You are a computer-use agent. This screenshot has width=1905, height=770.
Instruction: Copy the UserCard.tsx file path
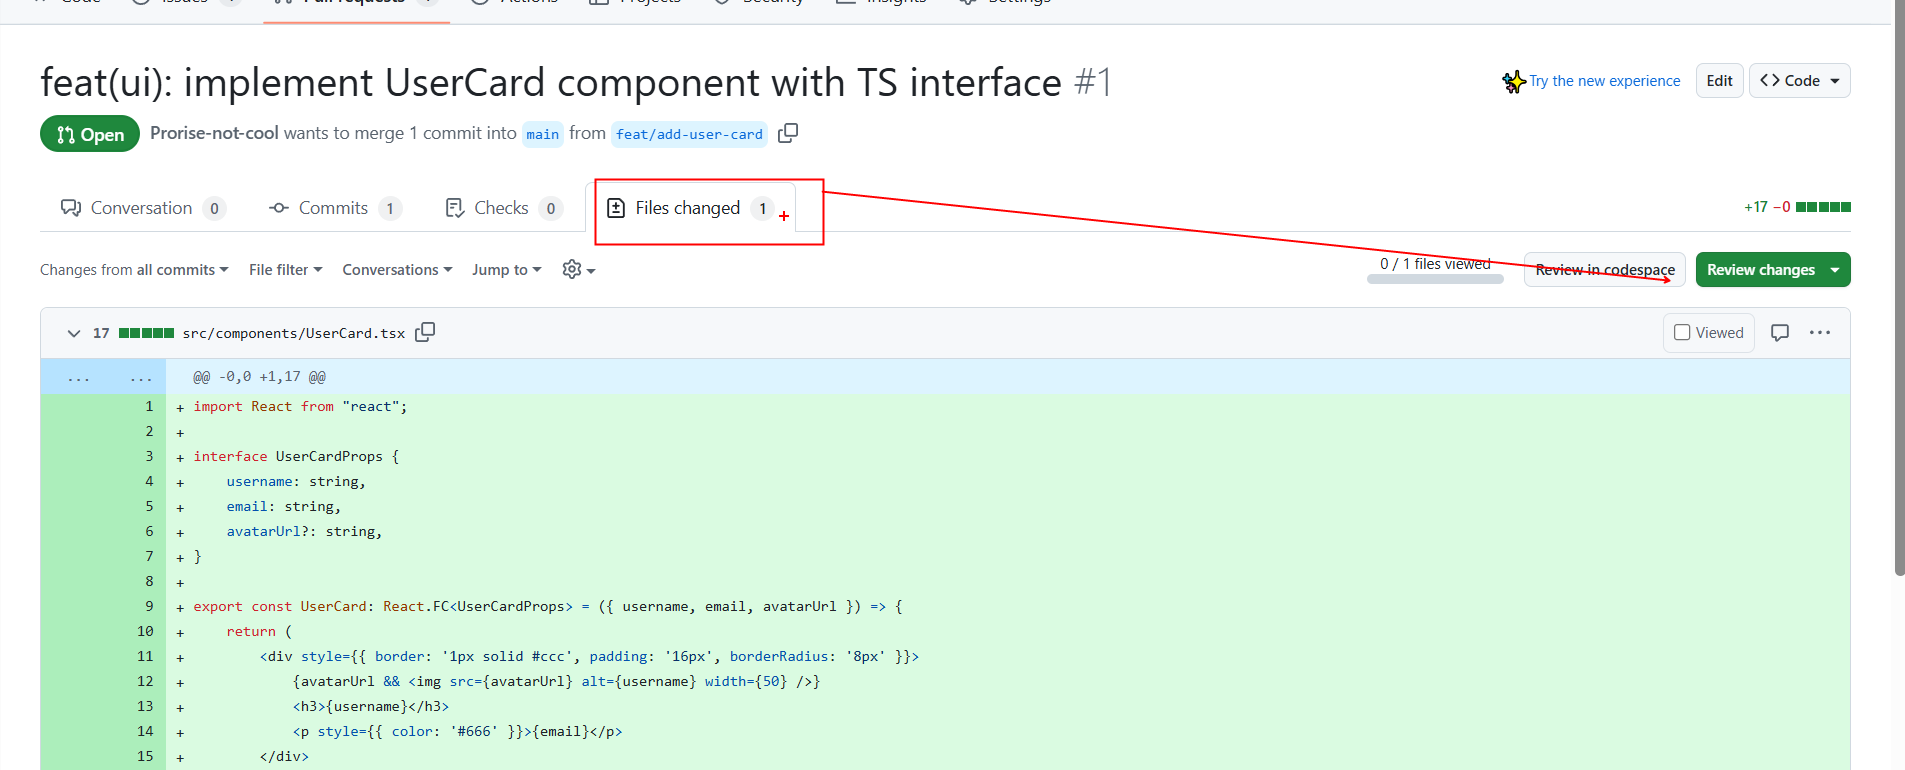coord(425,332)
